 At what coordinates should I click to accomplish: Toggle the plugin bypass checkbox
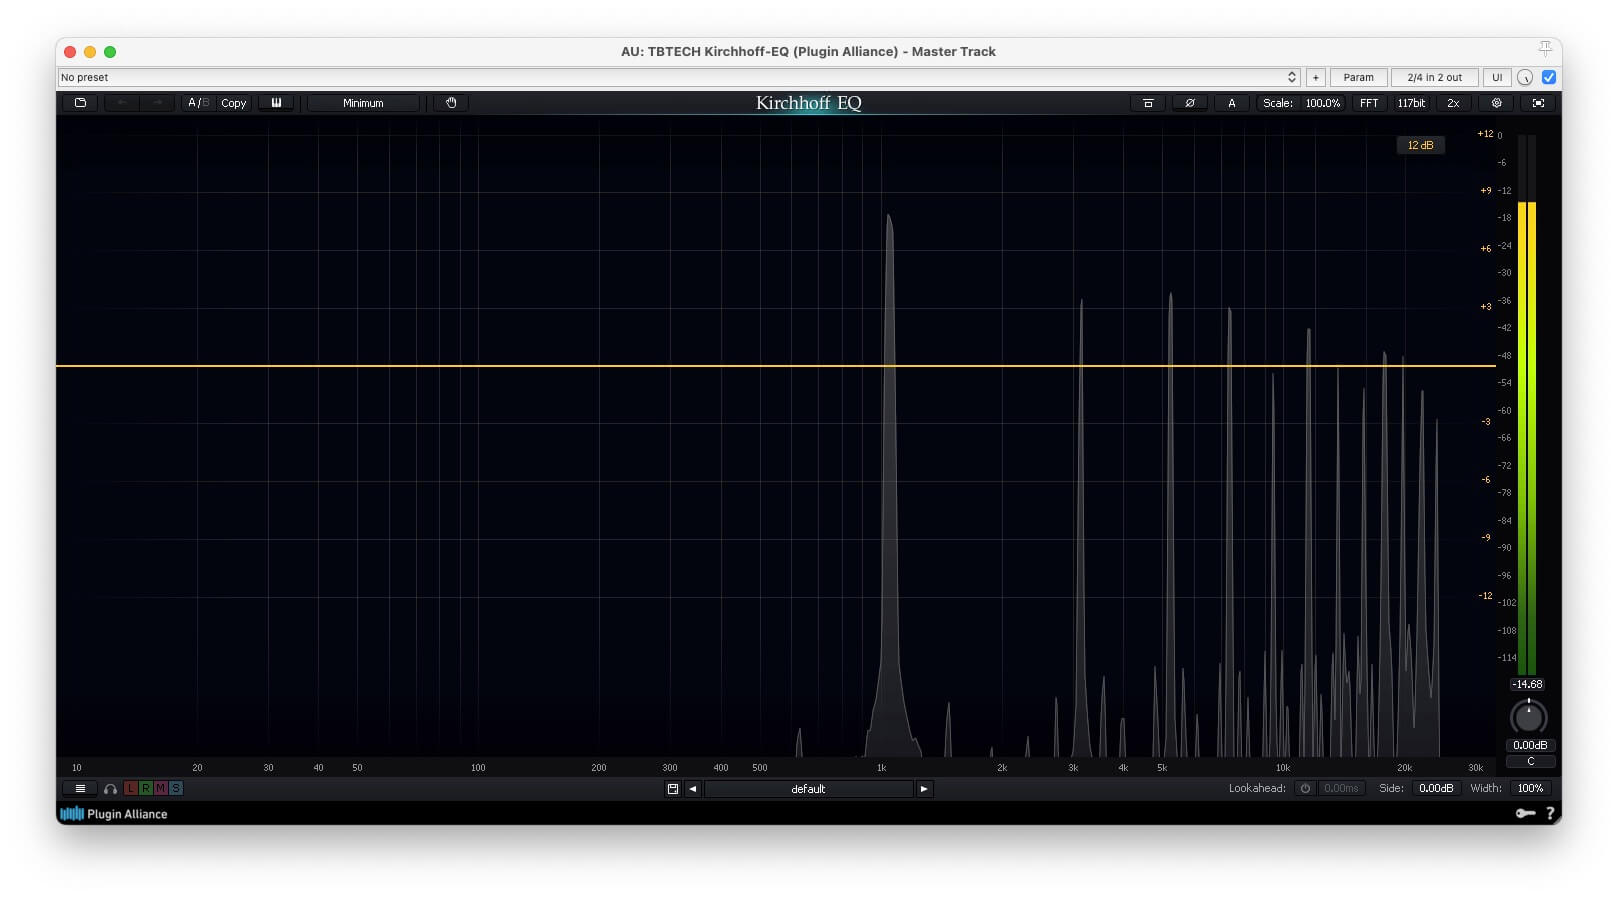[x=1548, y=77]
